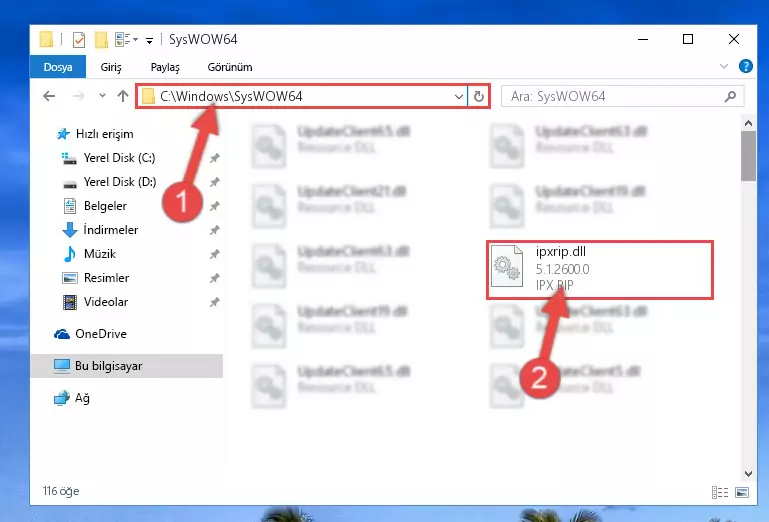
Task: Click the pin icon beside Yerel Disk (C:)
Action: pos(215,158)
